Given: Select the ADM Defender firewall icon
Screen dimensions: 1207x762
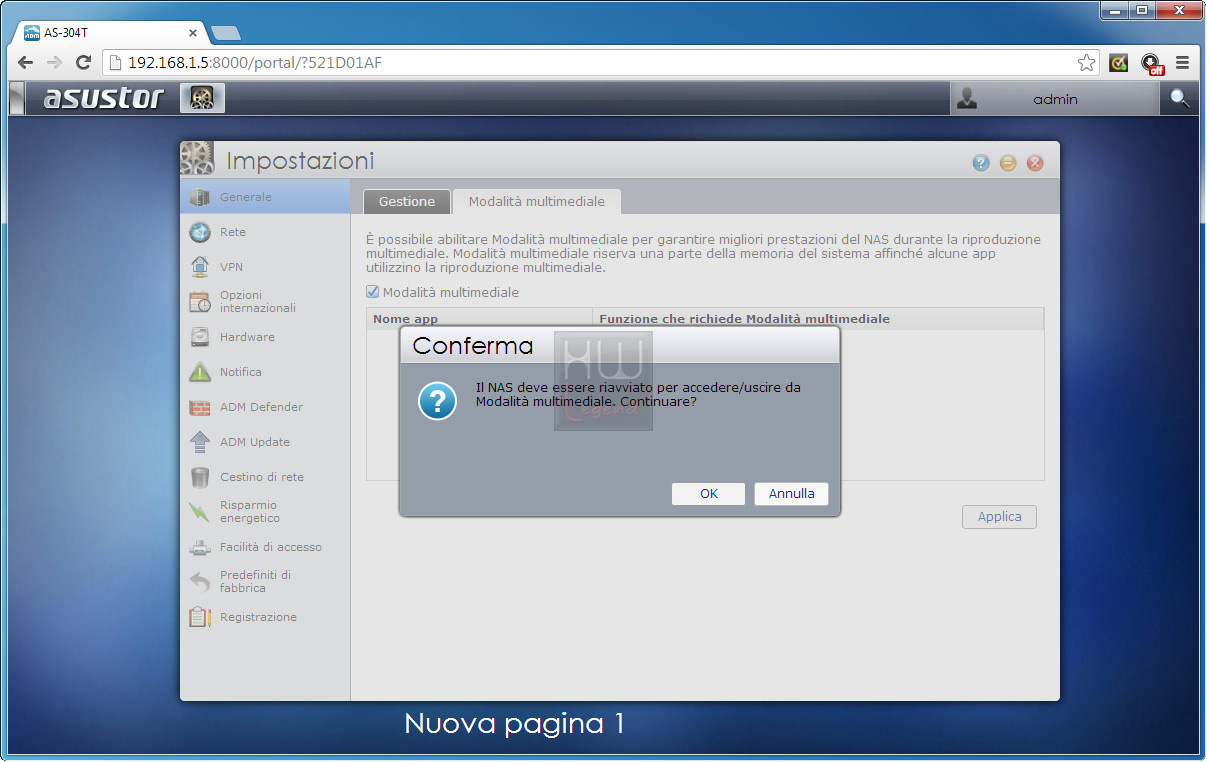Looking at the screenshot, I should click(200, 407).
